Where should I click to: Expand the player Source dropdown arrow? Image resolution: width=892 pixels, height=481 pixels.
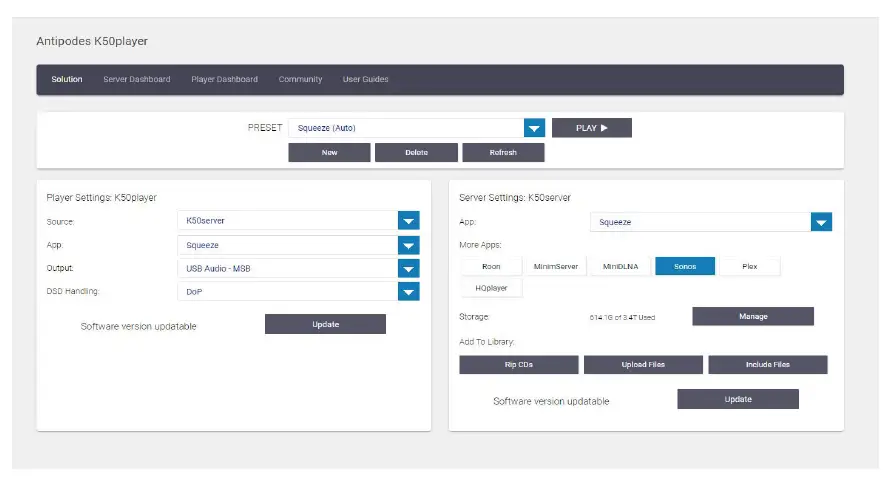pos(408,221)
